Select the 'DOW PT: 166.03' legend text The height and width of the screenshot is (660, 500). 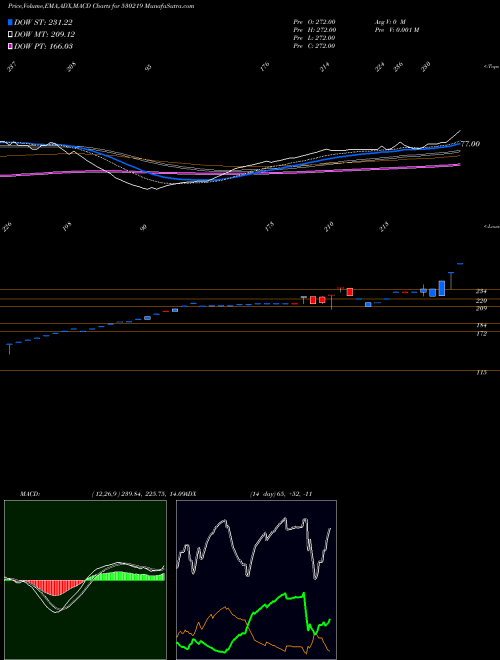coord(43,46)
